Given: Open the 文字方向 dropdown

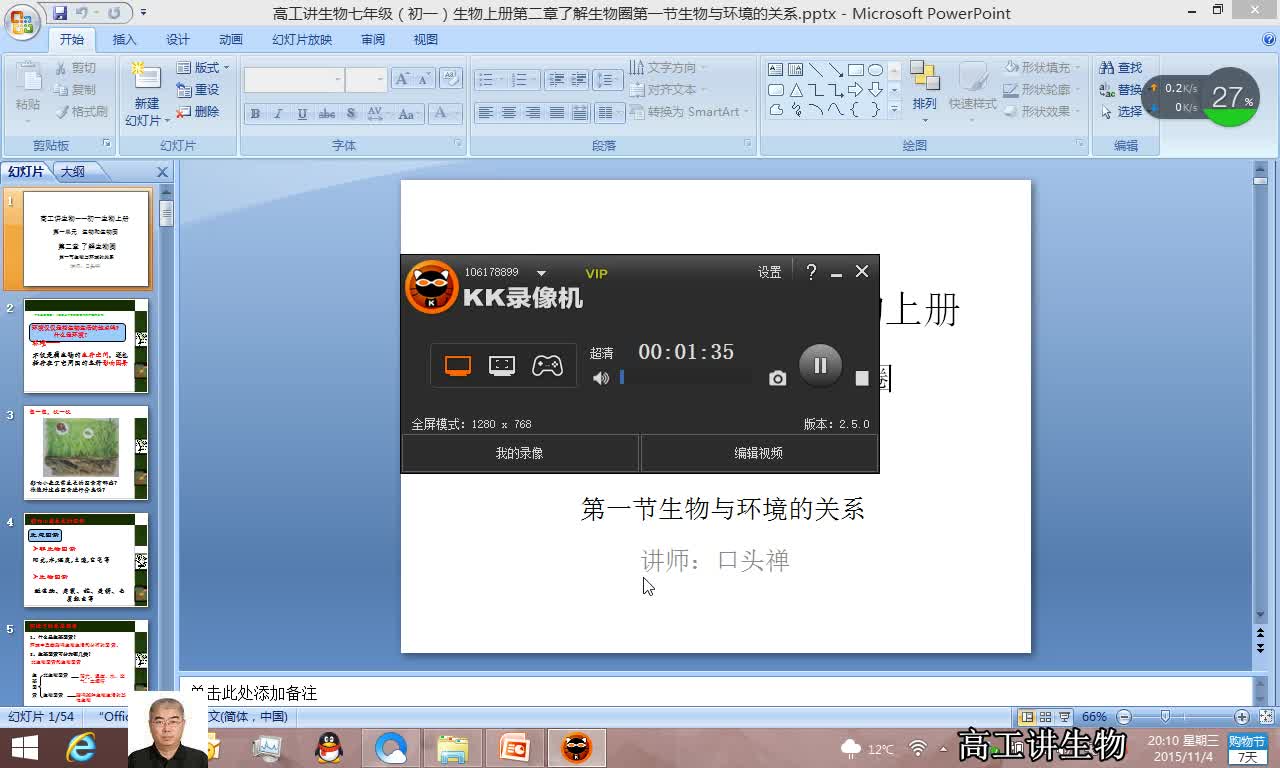Looking at the screenshot, I should pos(668,68).
